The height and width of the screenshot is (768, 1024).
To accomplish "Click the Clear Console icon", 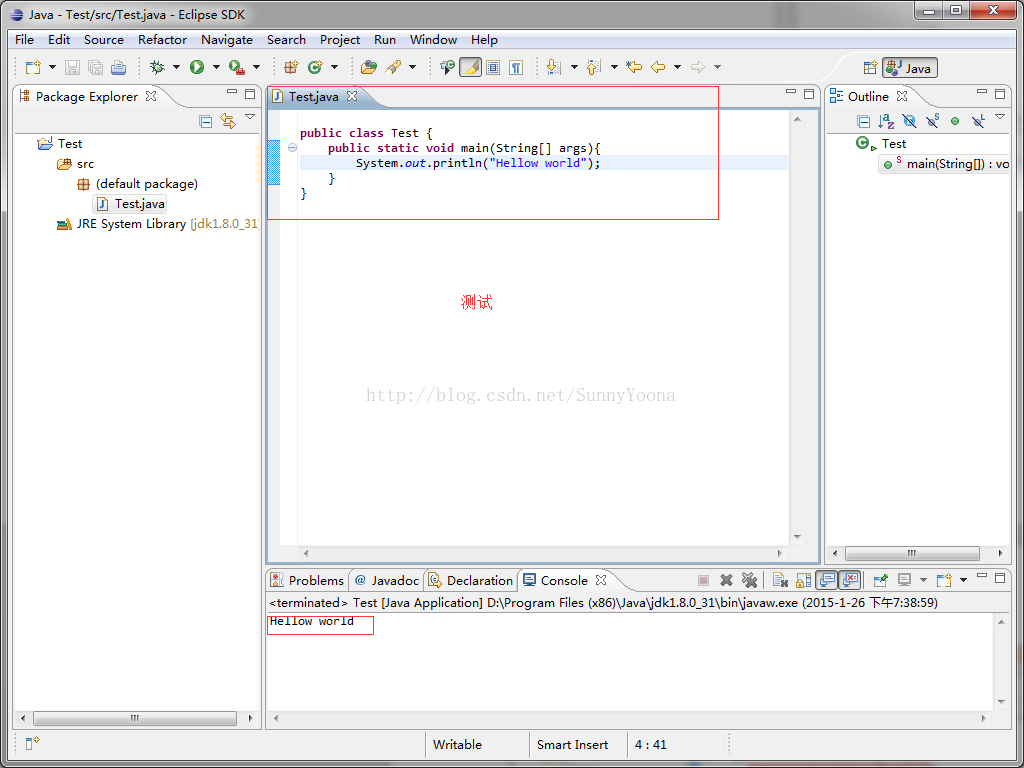I will pyautogui.click(x=780, y=580).
